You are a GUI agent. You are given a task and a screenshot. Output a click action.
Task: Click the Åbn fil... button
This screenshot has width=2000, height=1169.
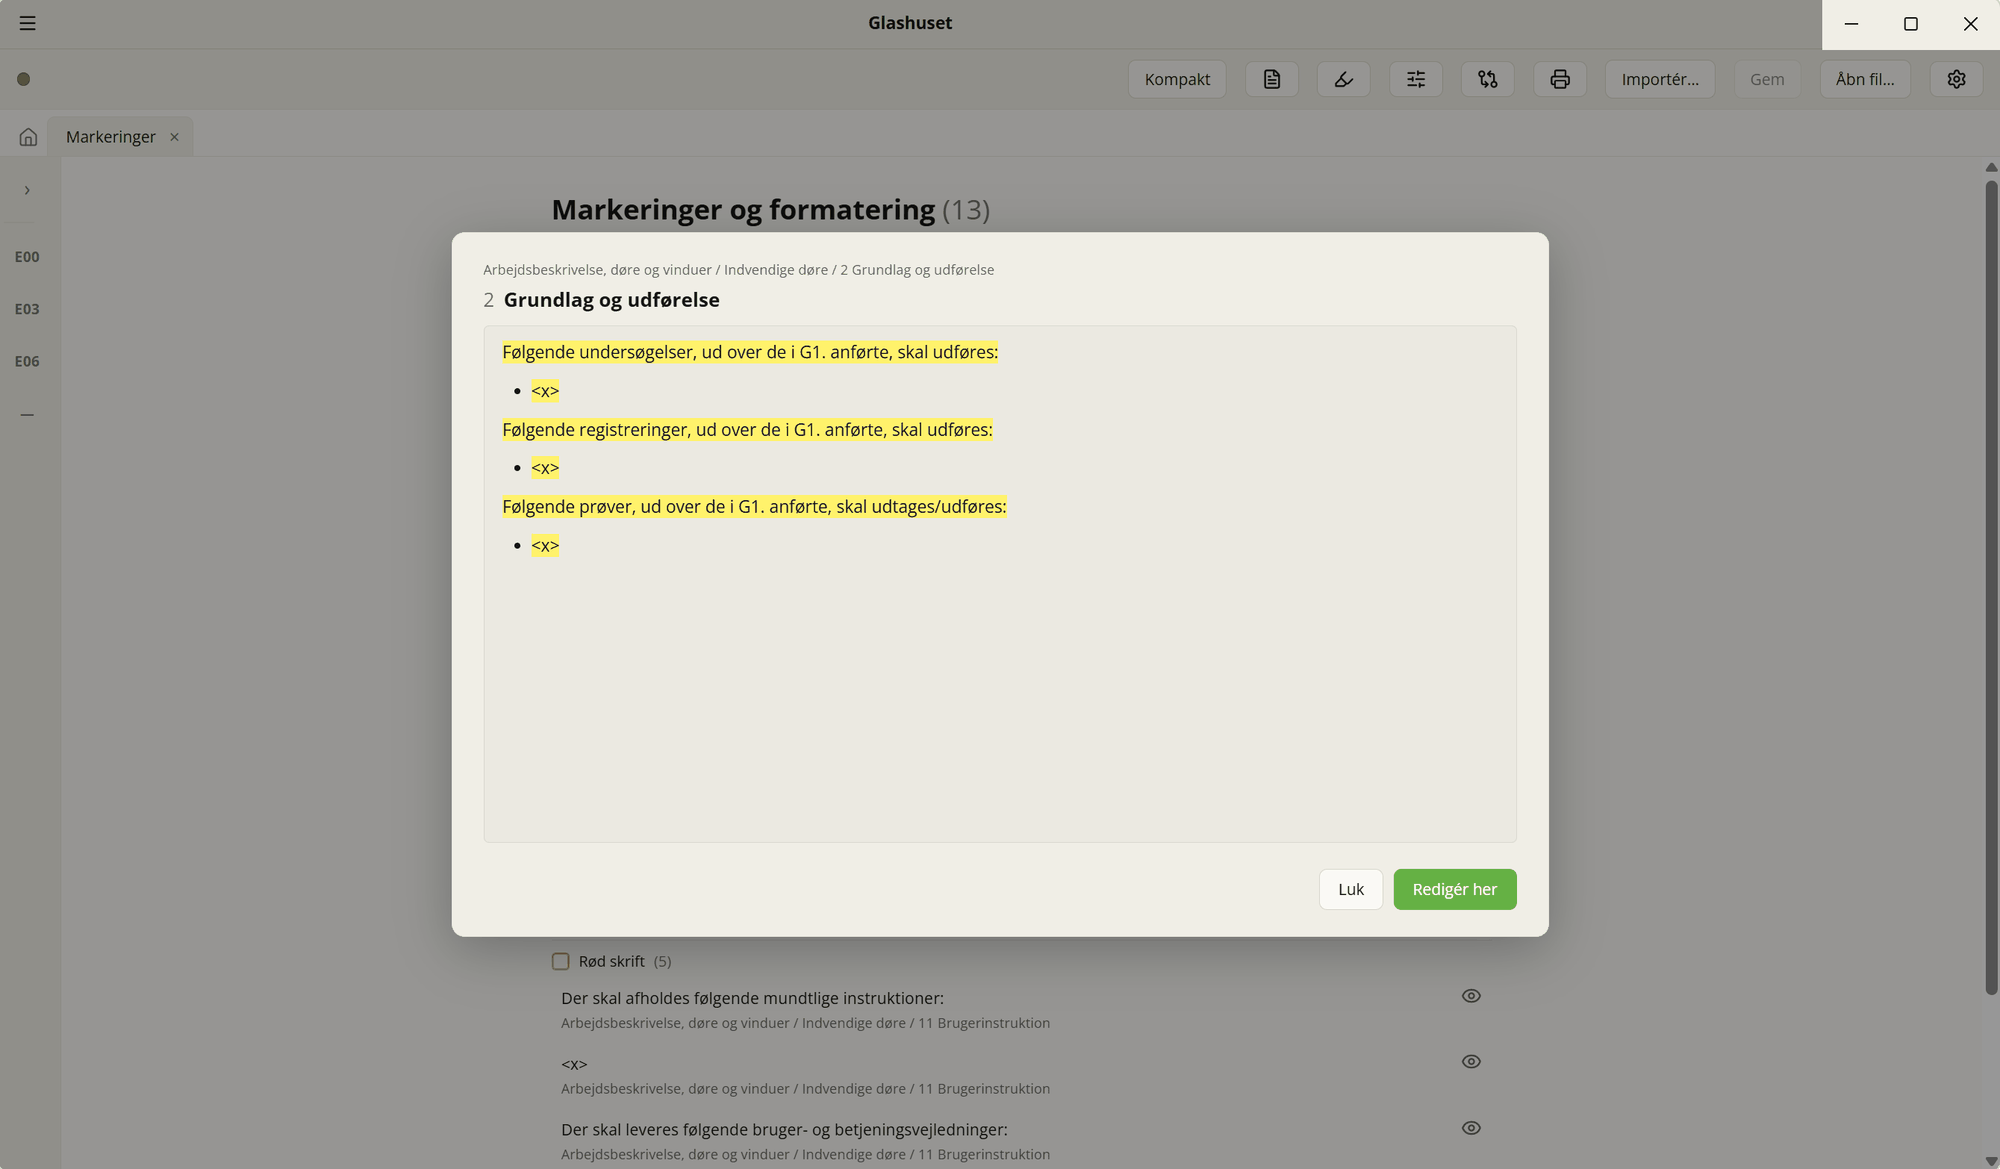point(1865,79)
